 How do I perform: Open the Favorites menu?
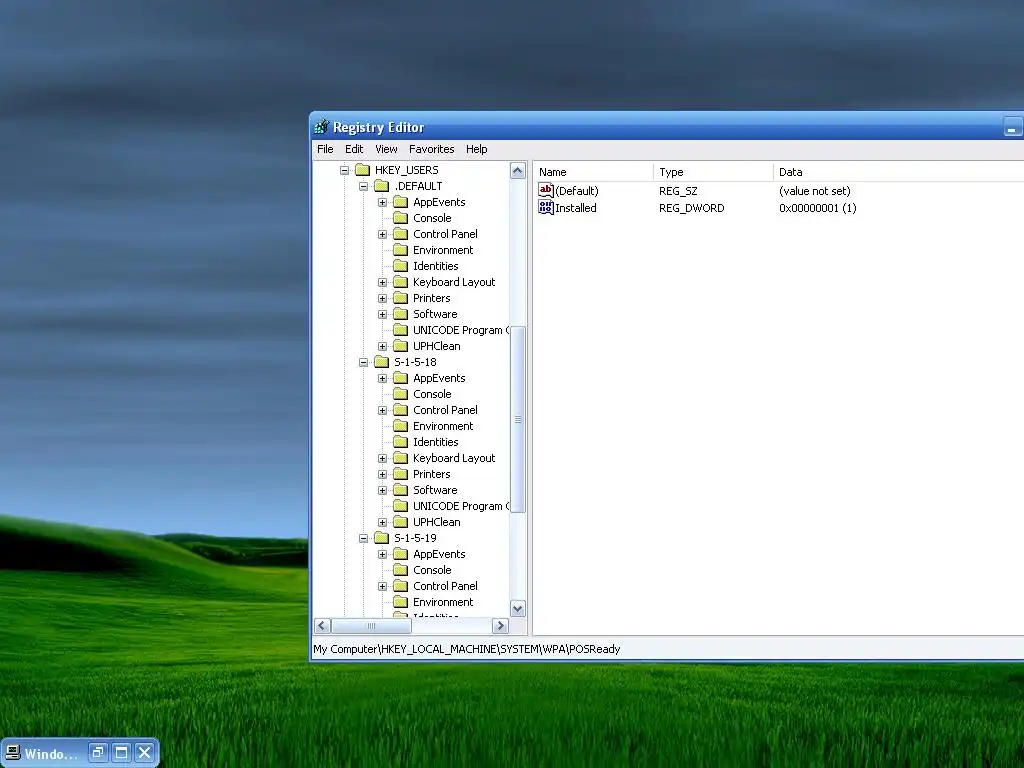pos(431,149)
